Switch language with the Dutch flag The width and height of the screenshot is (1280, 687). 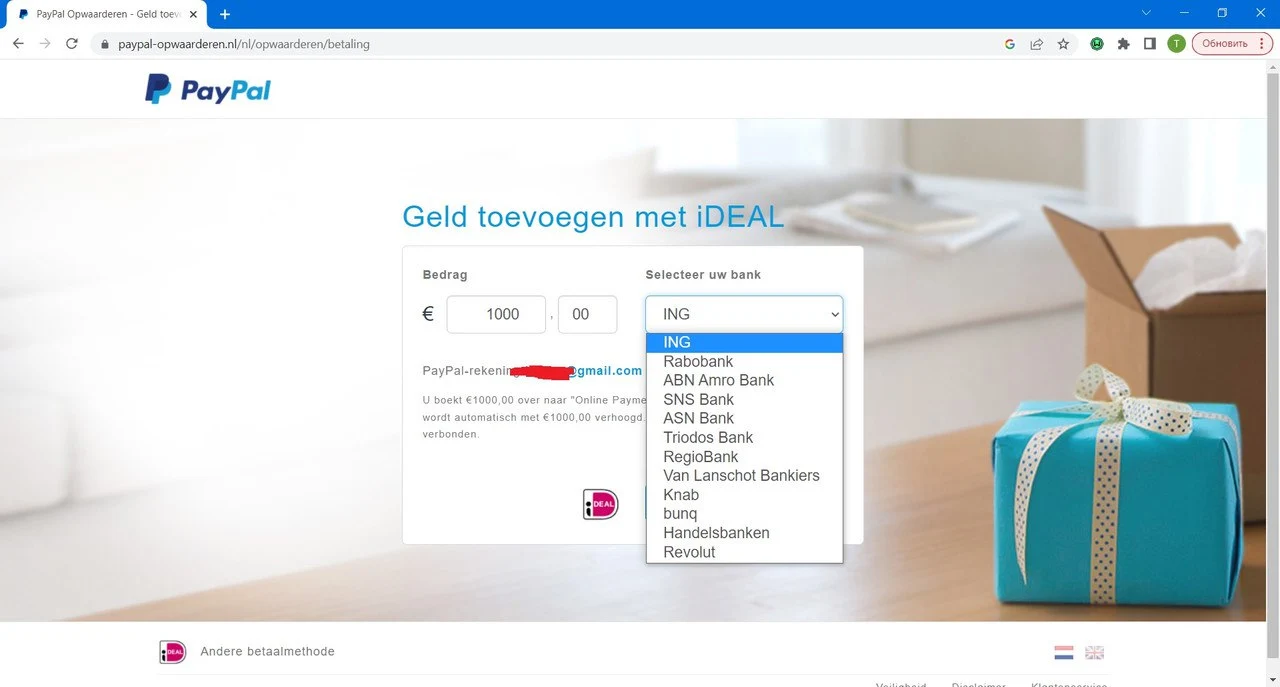pyautogui.click(x=1064, y=653)
